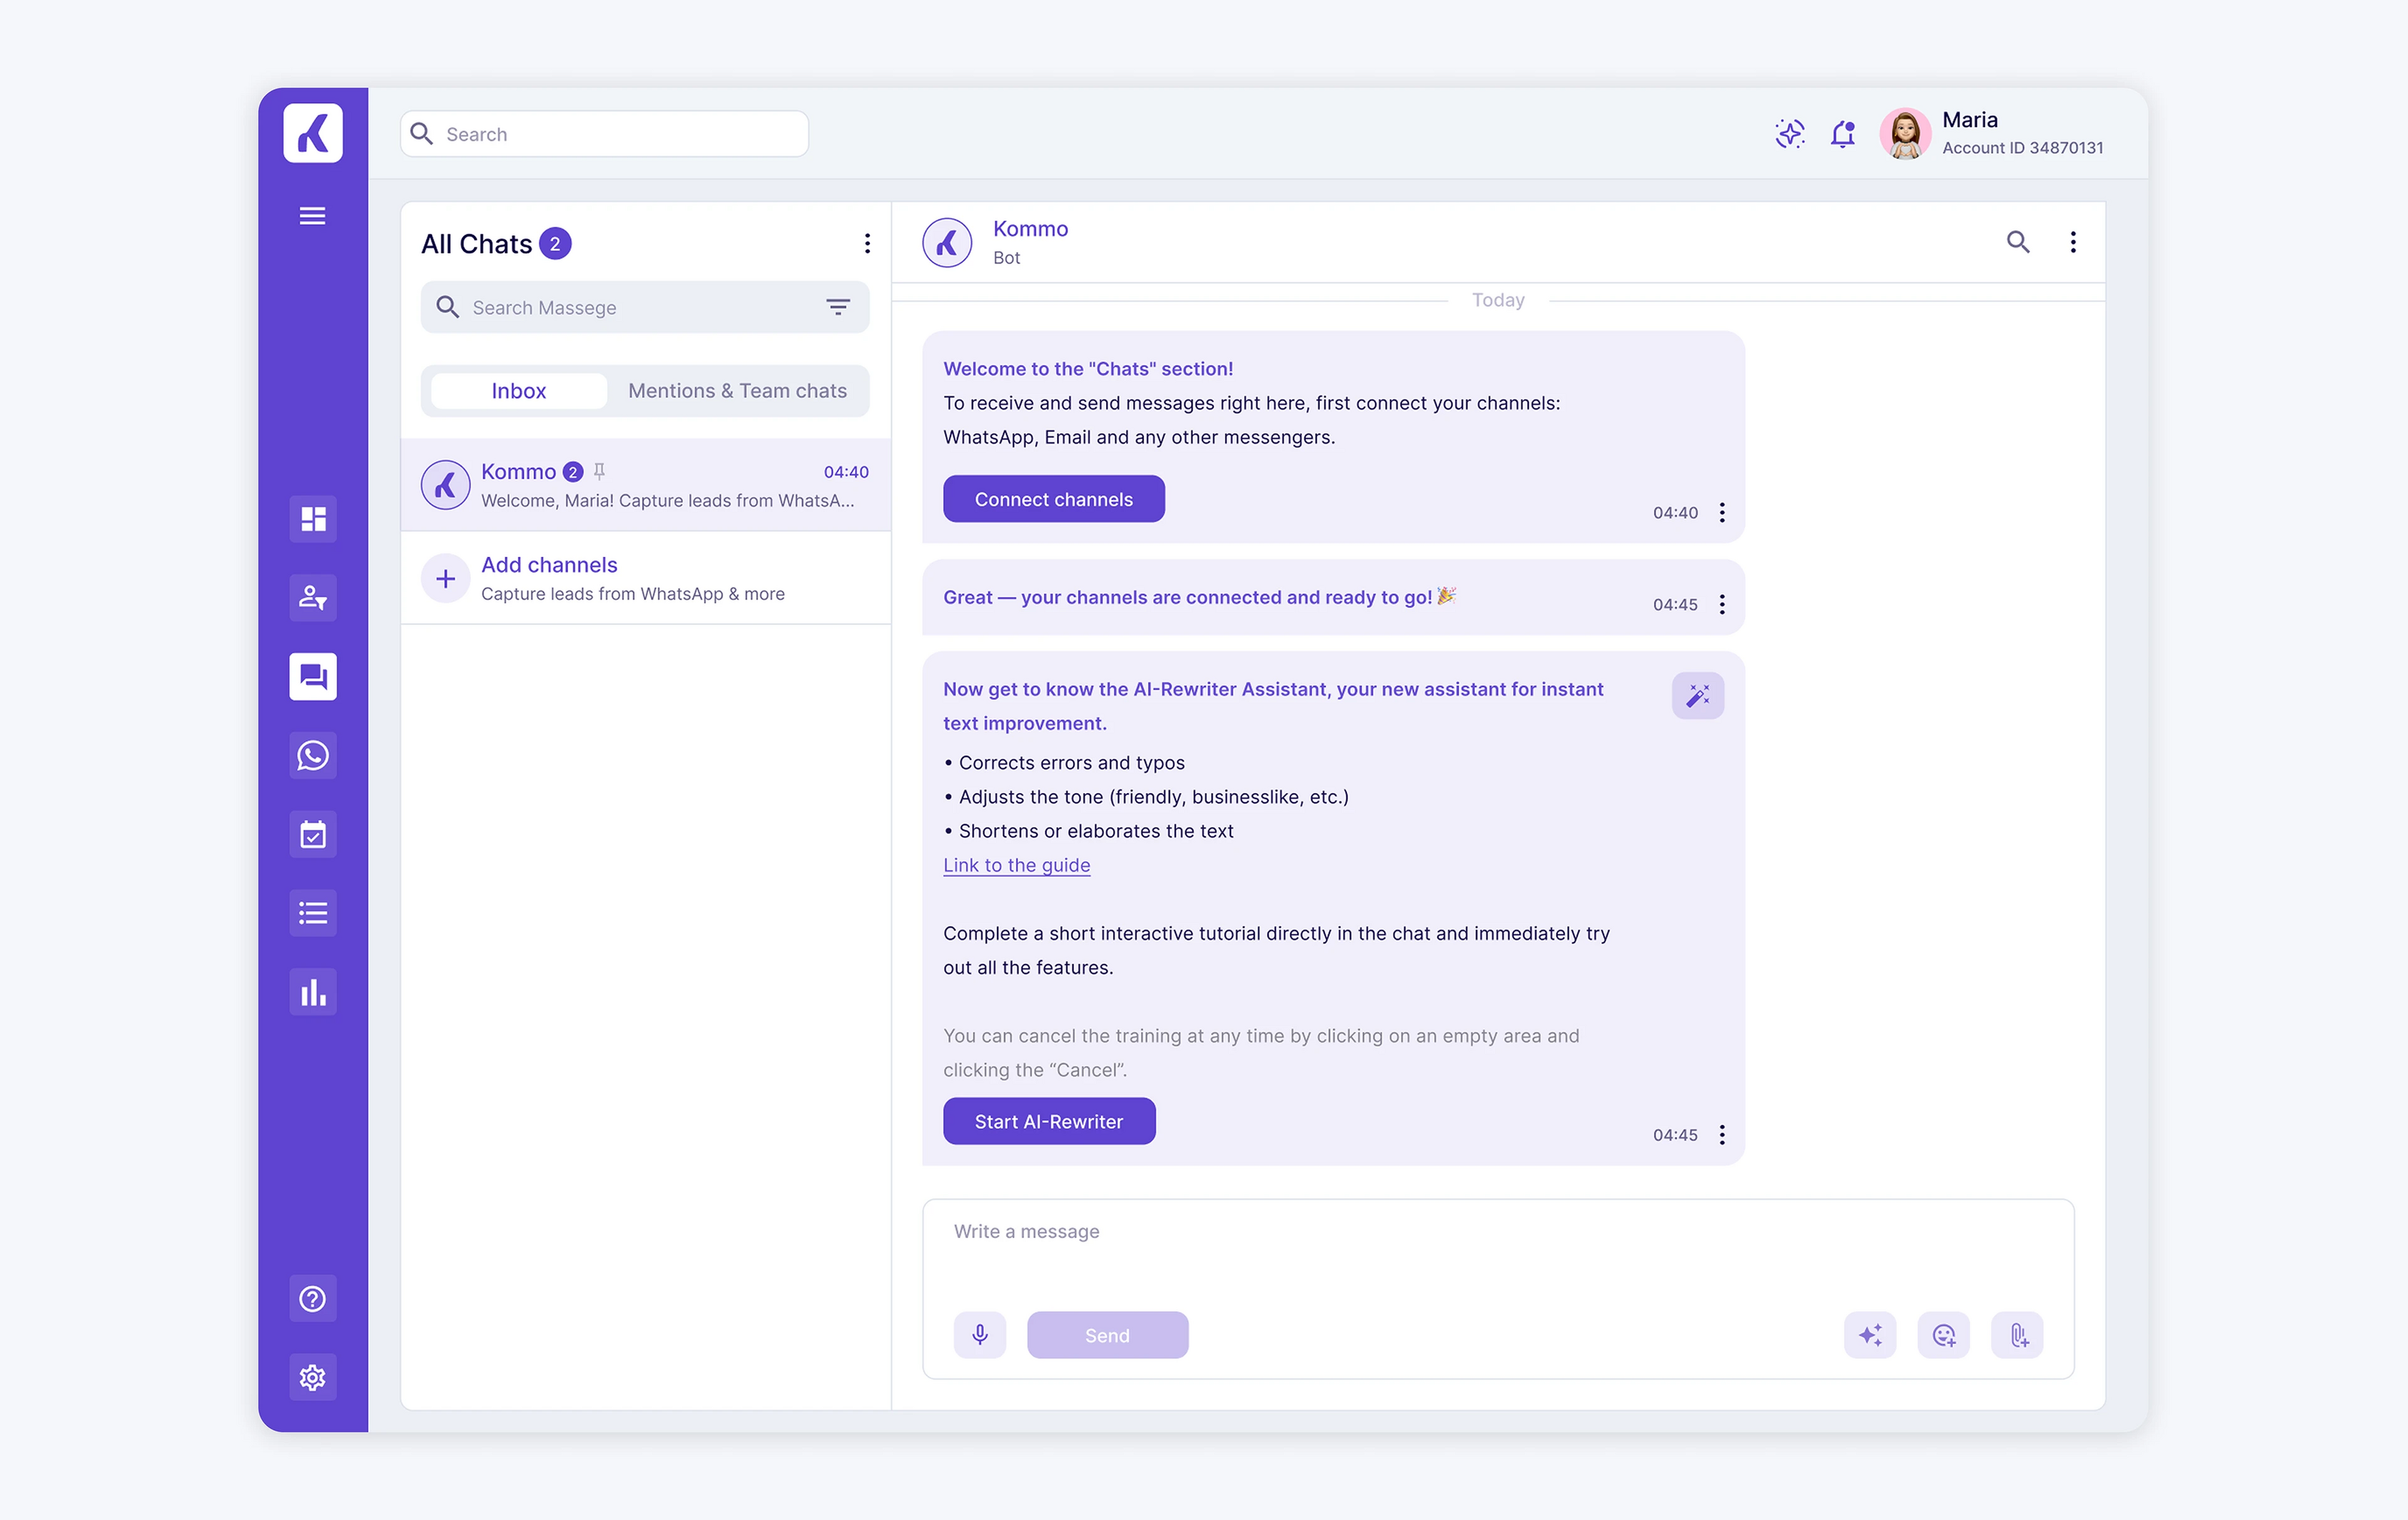Viewport: 2408px width, 1520px height.
Task: Switch to Mentions & Team chats tab
Action: pyautogui.click(x=737, y=391)
